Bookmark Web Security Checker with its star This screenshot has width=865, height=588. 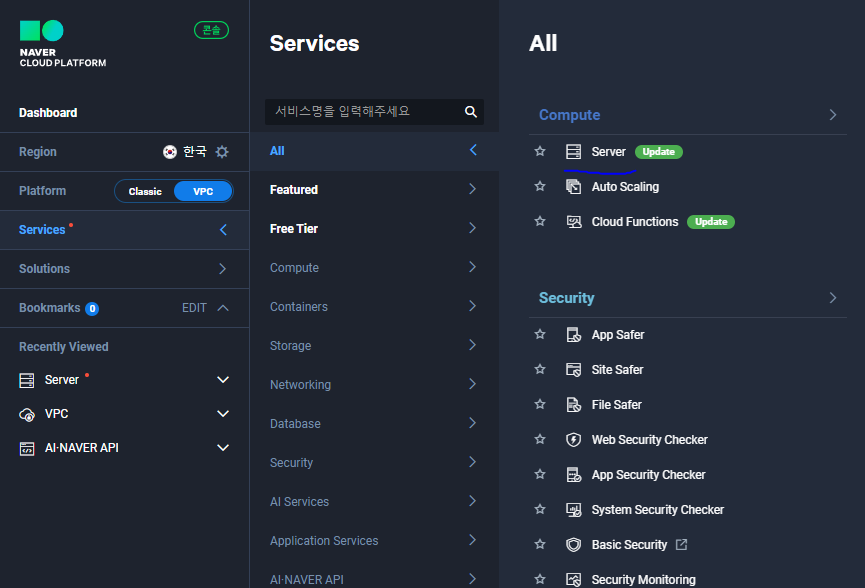(x=540, y=439)
